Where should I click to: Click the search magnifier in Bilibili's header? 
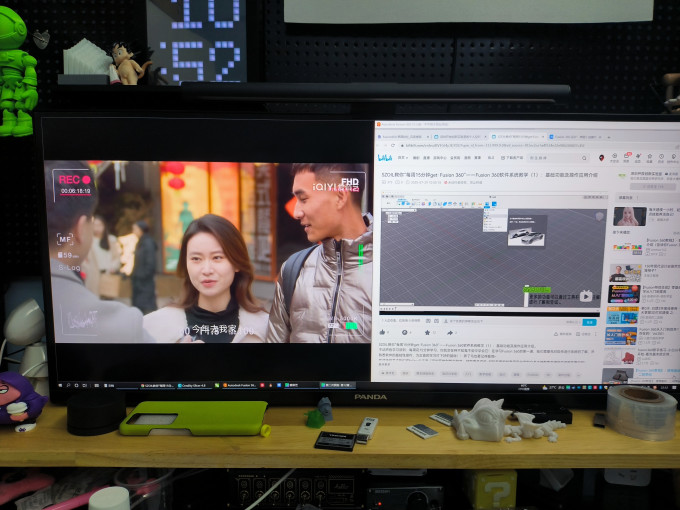[x=584, y=158]
